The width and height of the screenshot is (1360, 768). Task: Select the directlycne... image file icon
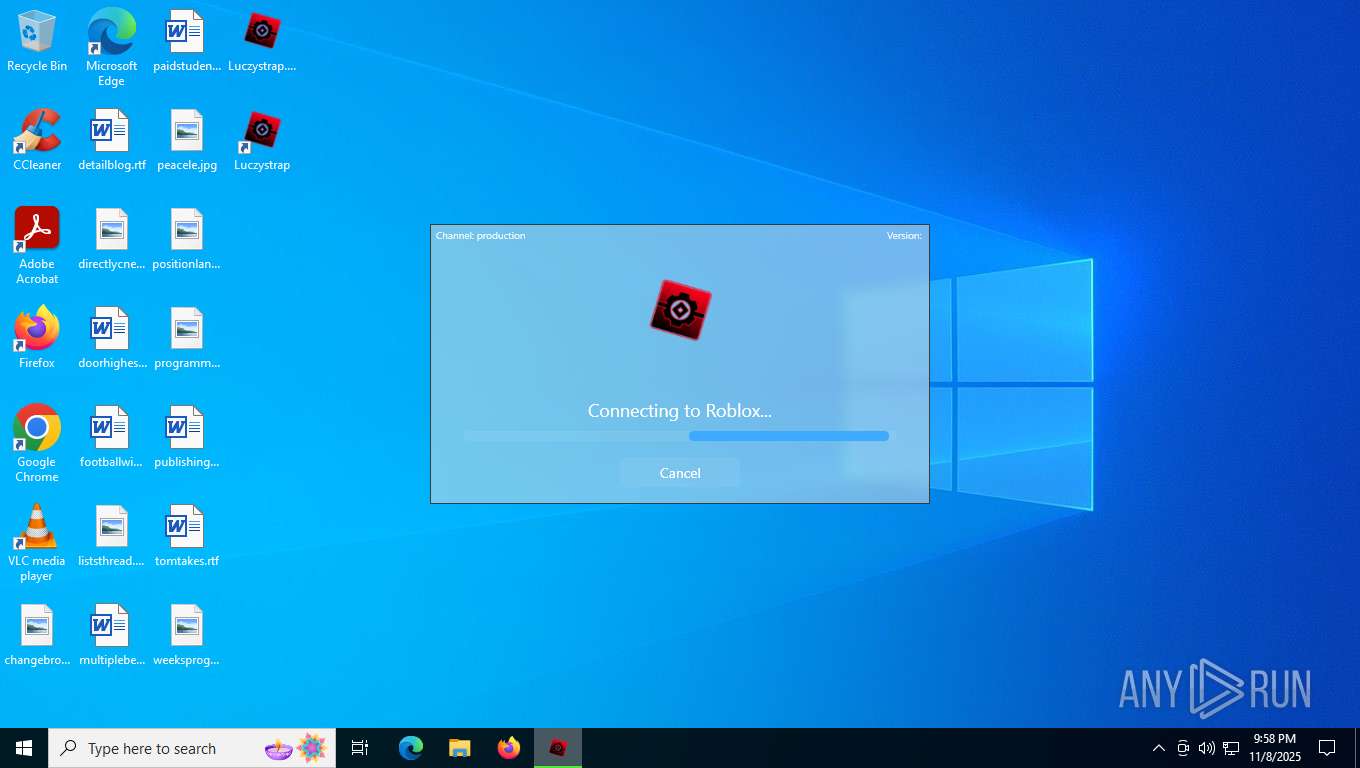[111, 239]
